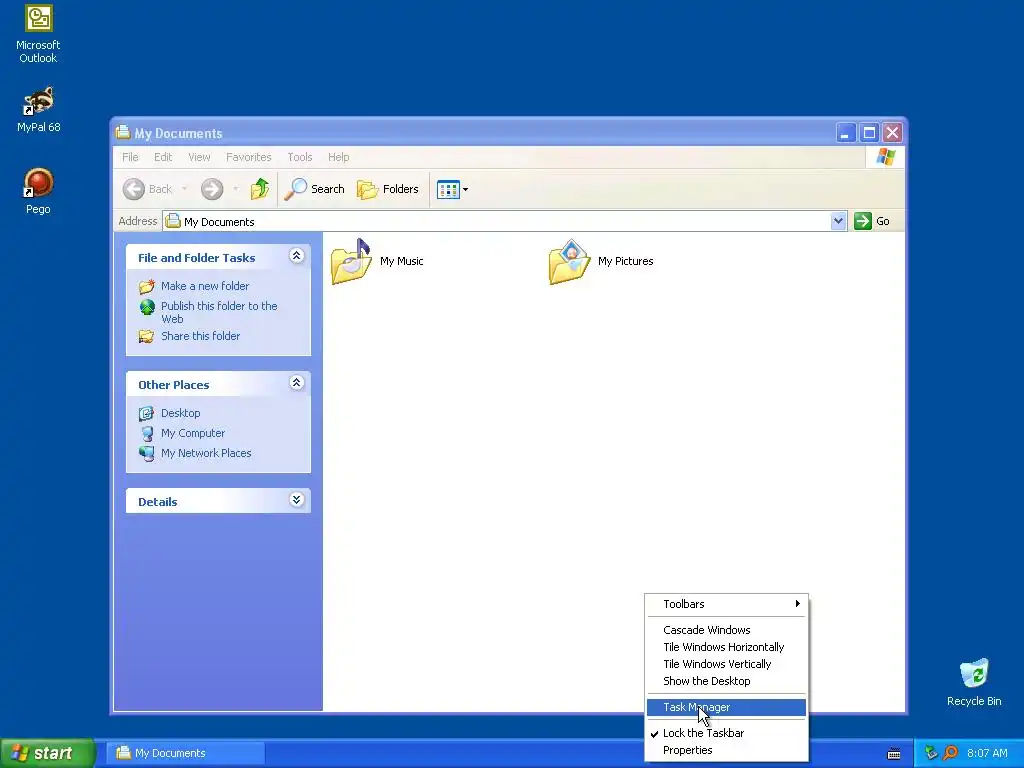This screenshot has width=1024, height=768.
Task: Open My Network Places link
Action: (x=206, y=453)
